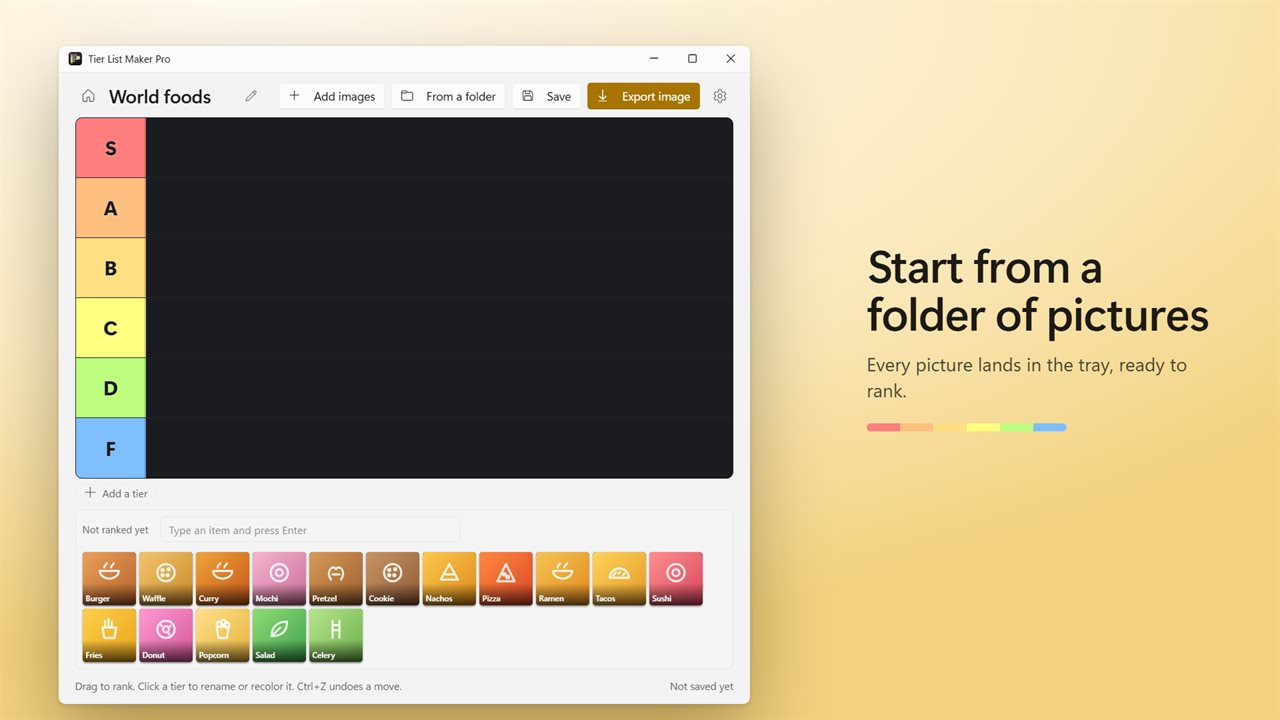1280x720 pixels.
Task: Pick the Curry item tile
Action: tap(222, 579)
